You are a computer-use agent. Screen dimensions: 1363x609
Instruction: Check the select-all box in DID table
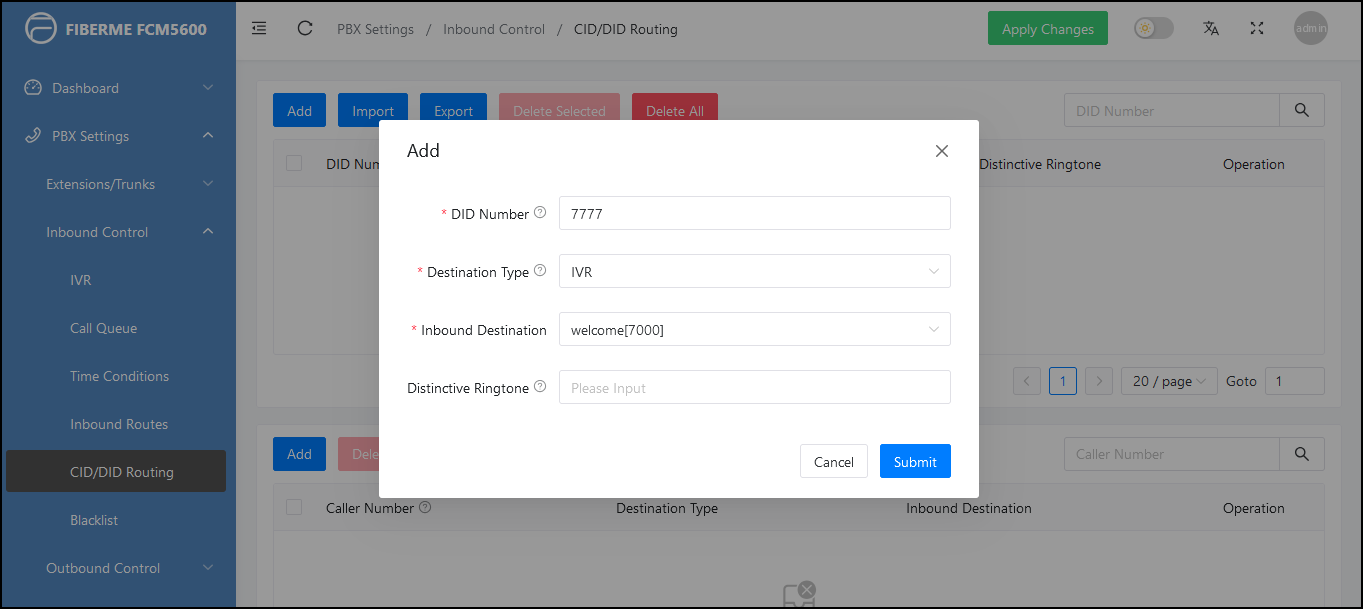pos(294,163)
